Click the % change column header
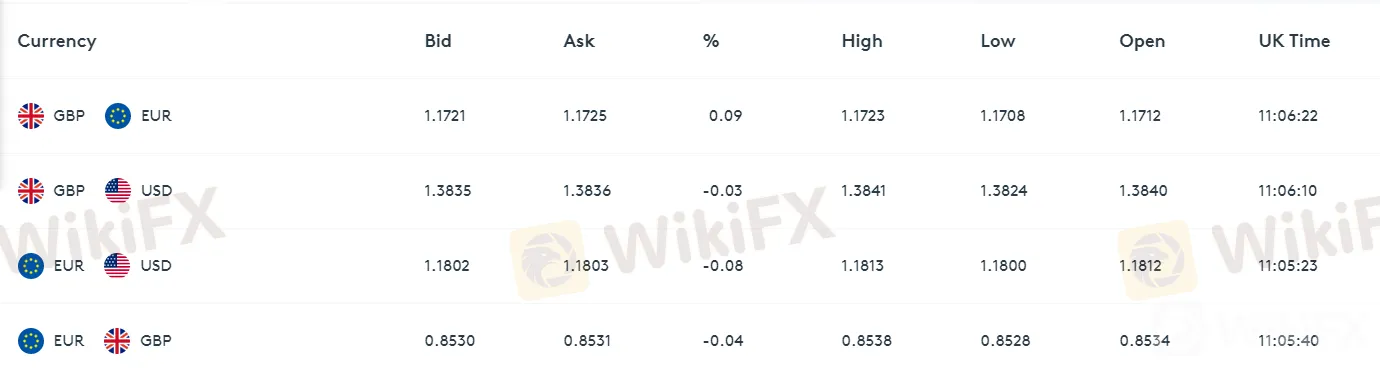This screenshot has height=377, width=1380. coord(711,41)
